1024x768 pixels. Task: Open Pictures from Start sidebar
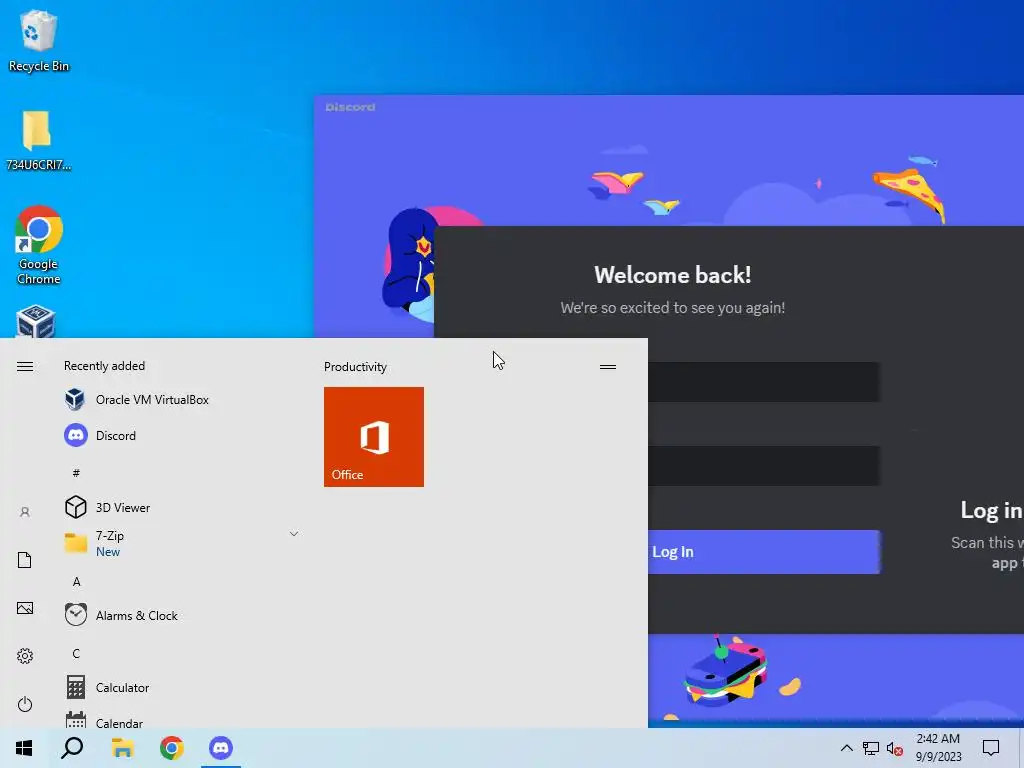point(25,609)
